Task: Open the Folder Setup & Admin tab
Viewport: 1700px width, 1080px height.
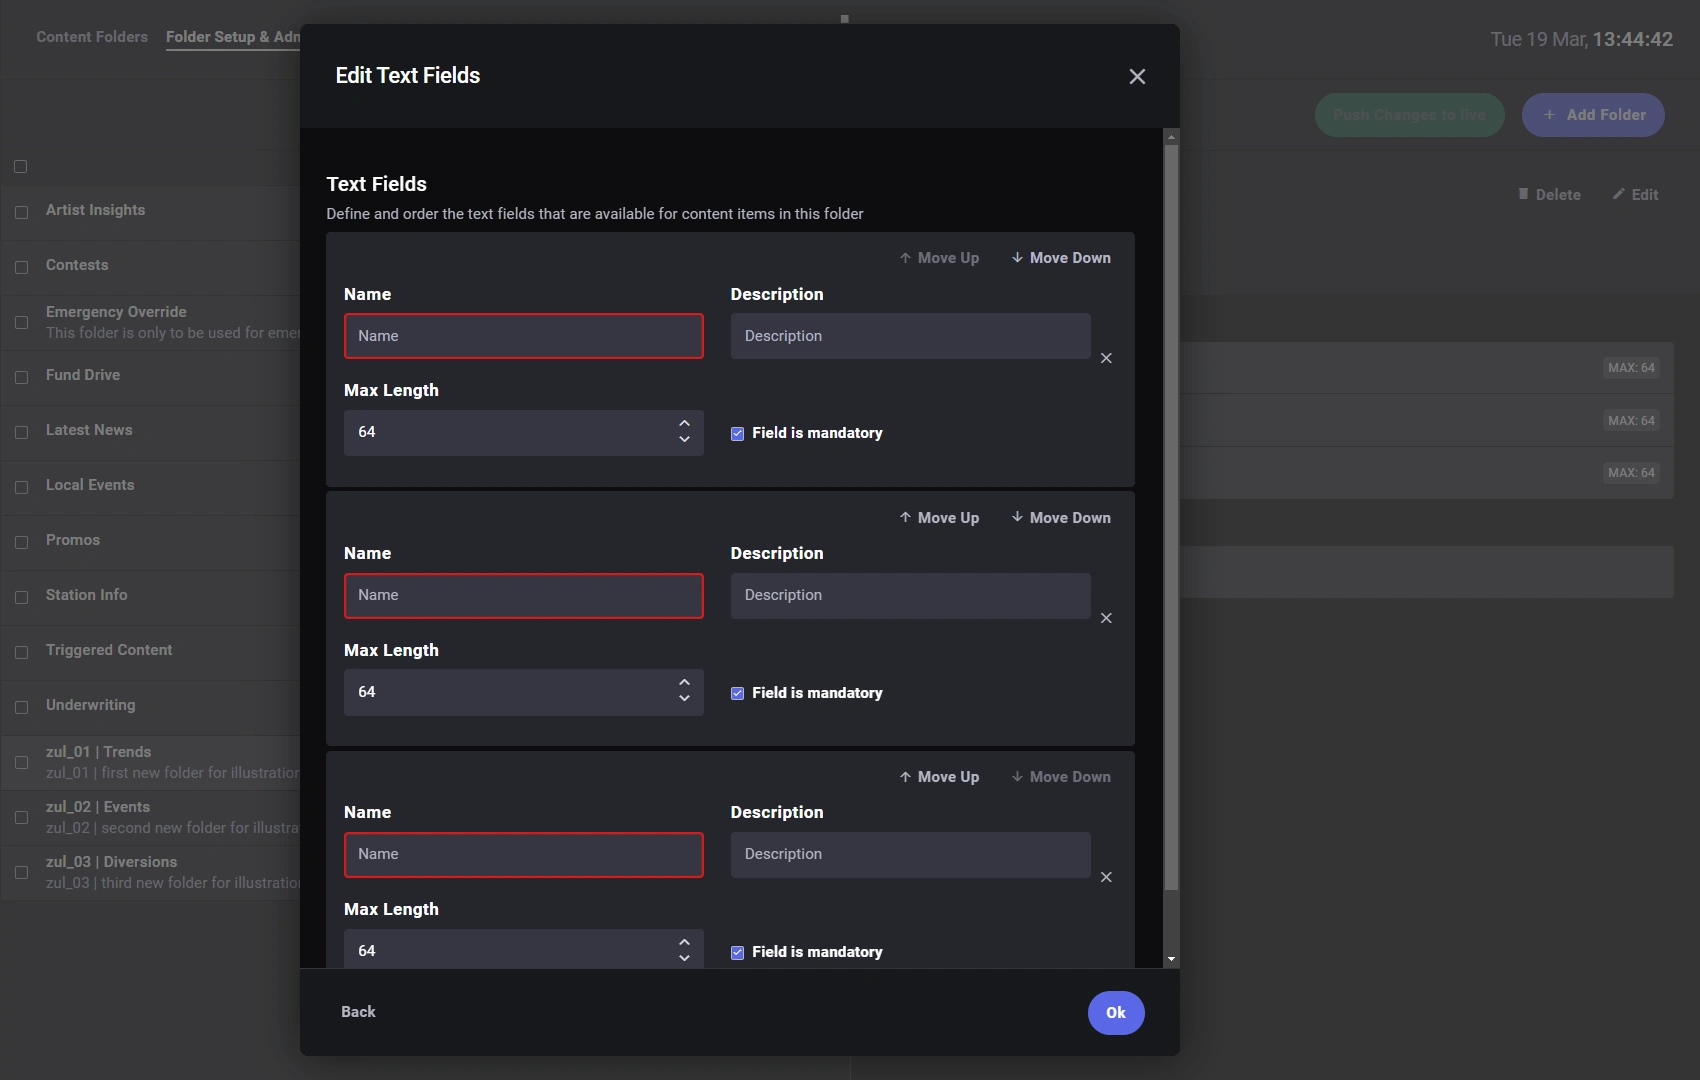Action: [x=233, y=37]
